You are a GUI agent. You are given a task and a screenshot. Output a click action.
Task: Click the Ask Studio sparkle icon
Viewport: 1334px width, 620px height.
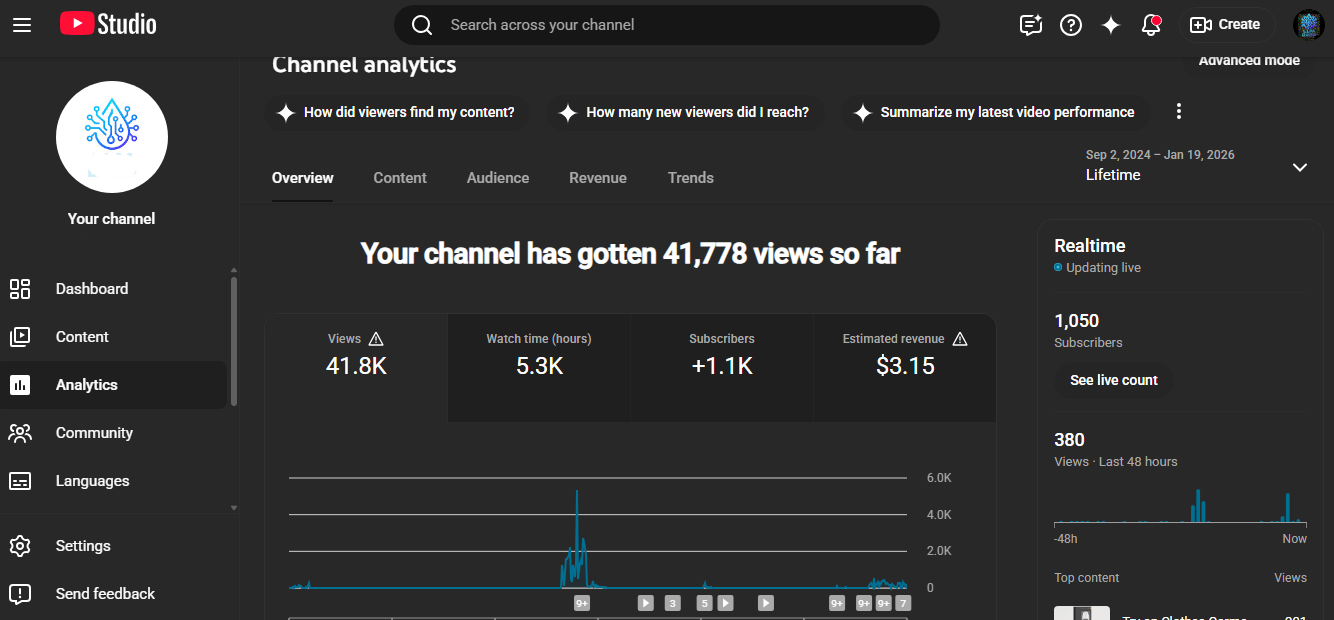(1111, 25)
